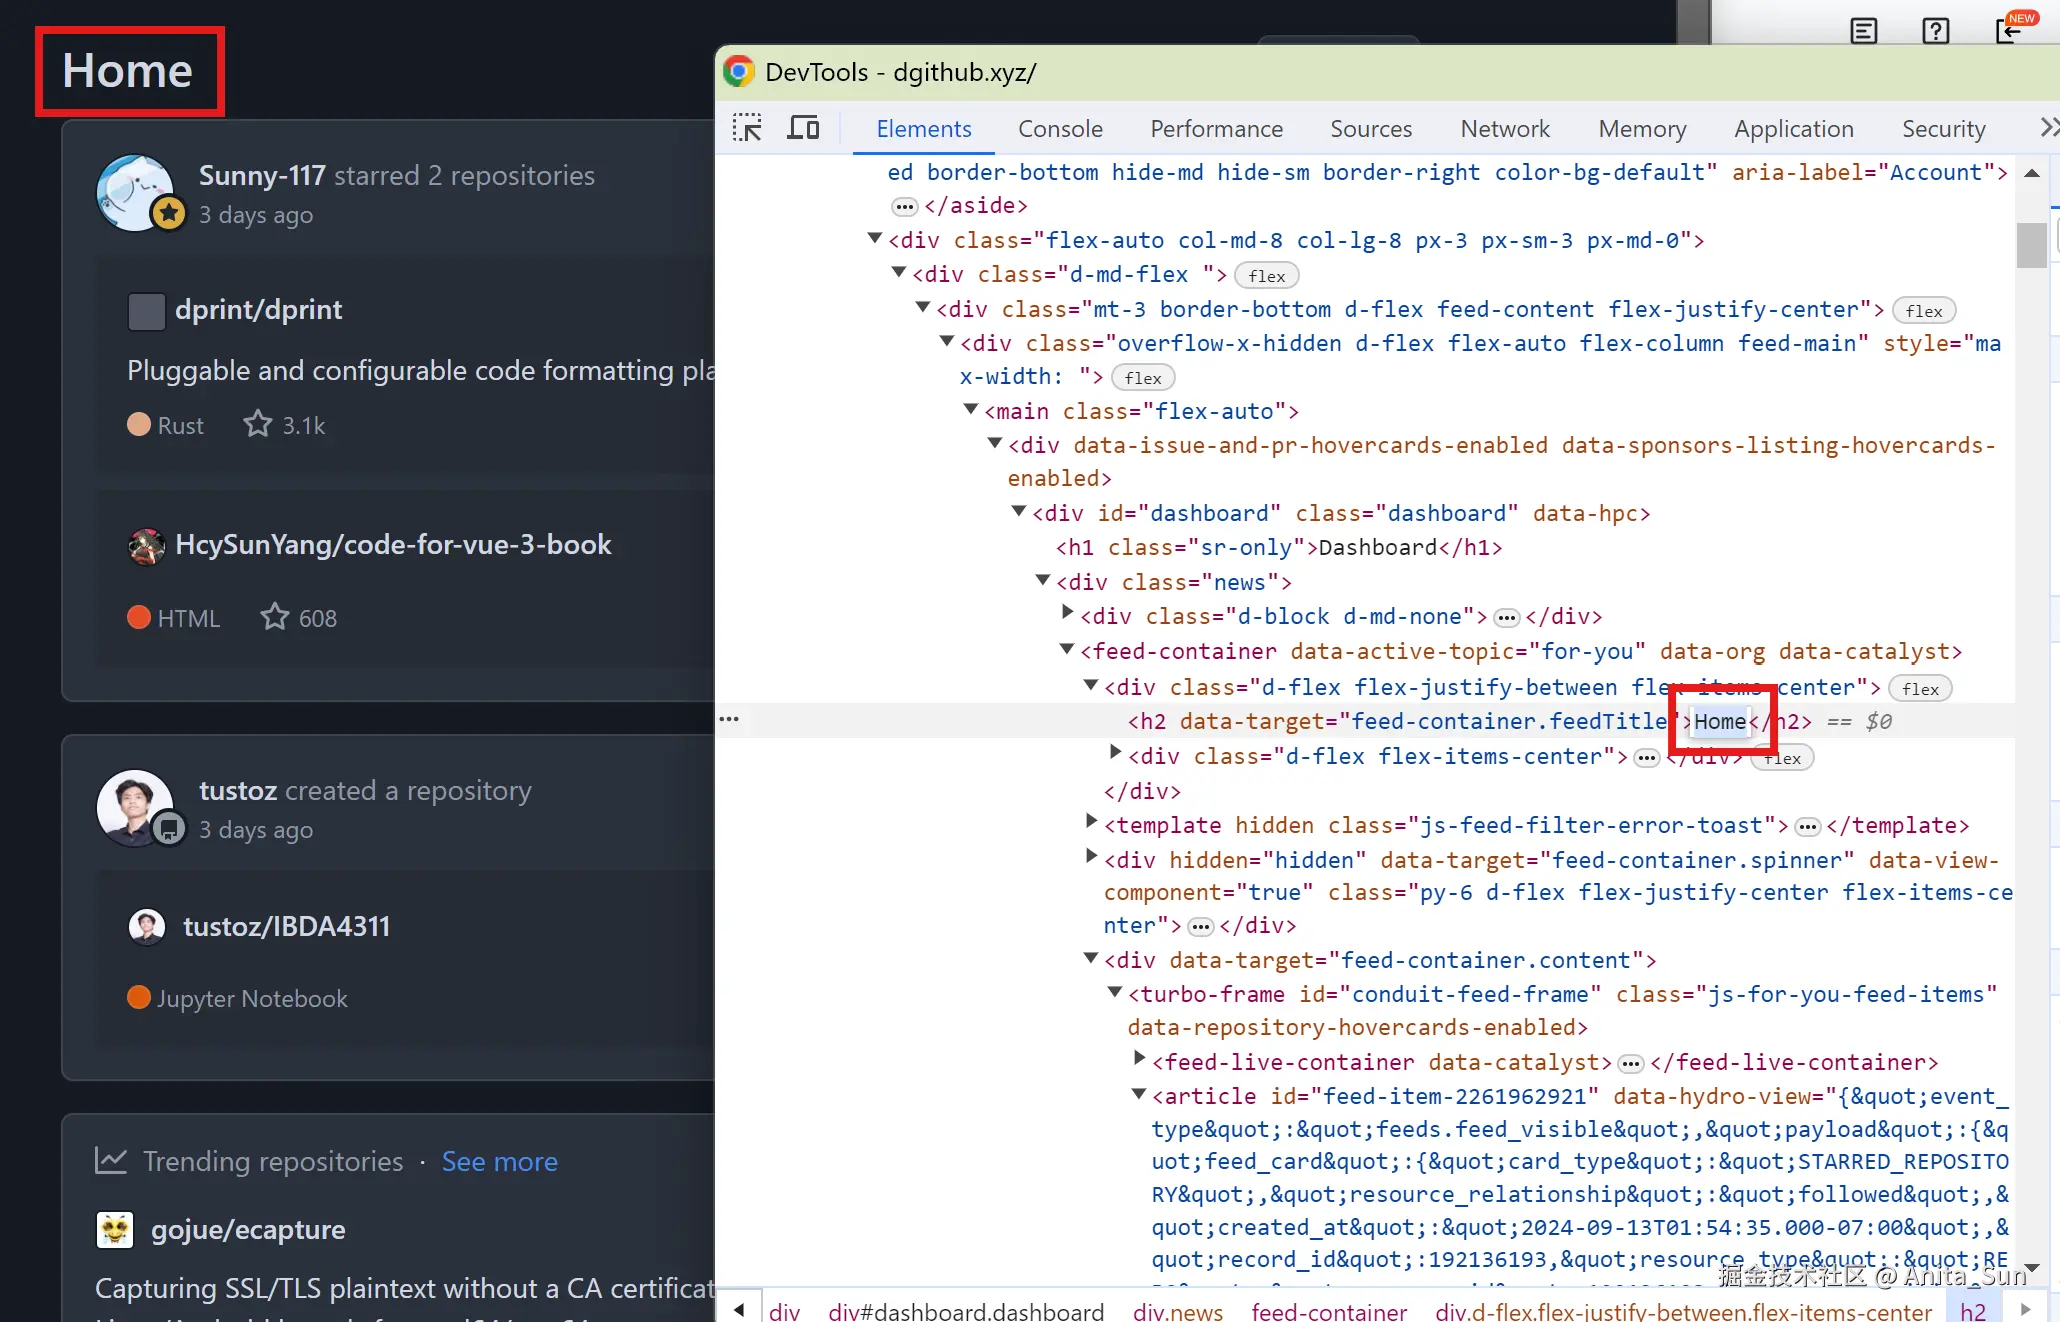The image size is (2060, 1322).
Task: Collapse the main flex-auto element
Action: point(970,410)
